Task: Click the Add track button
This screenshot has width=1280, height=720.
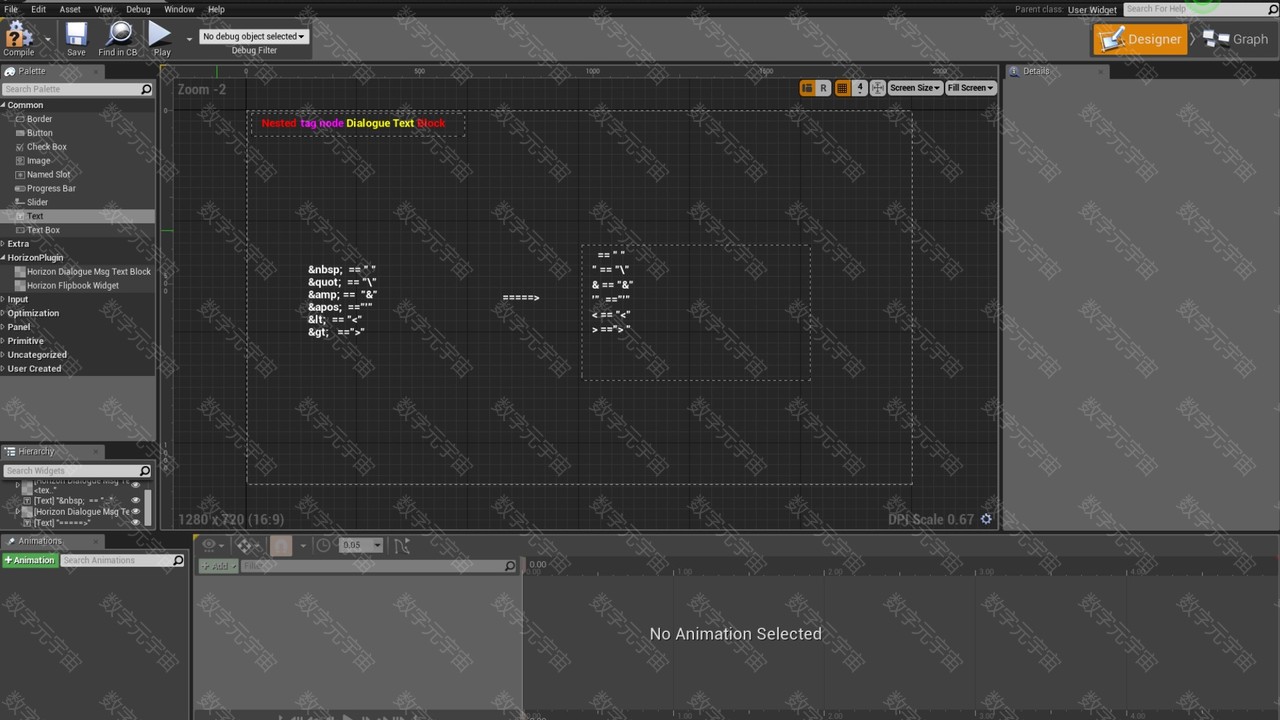Action: (218, 566)
